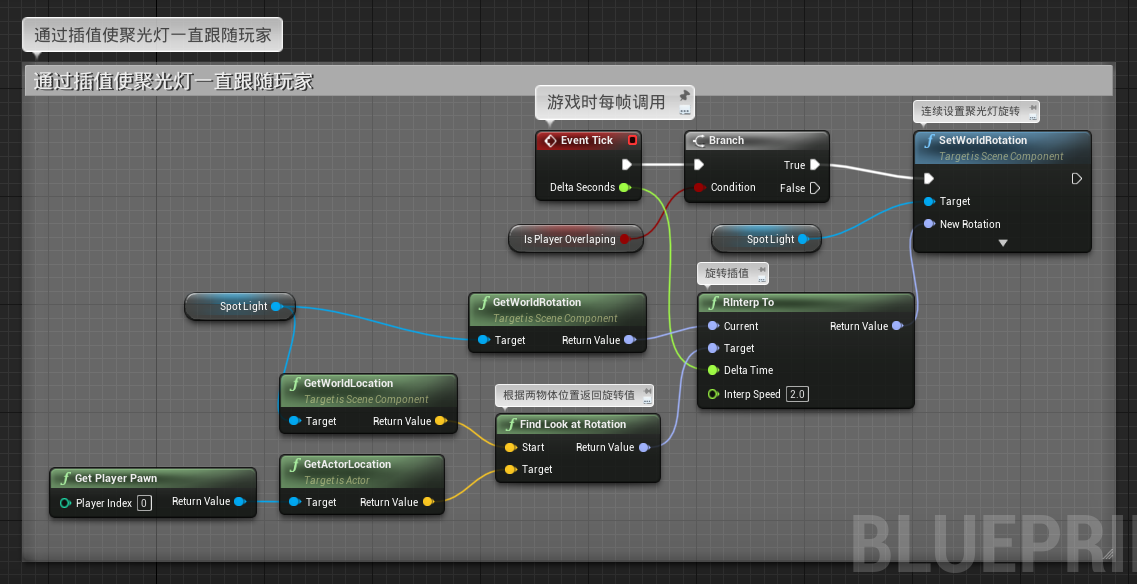1137x584 pixels.
Task: Click RInterp To Return Value pin
Action: (897, 326)
